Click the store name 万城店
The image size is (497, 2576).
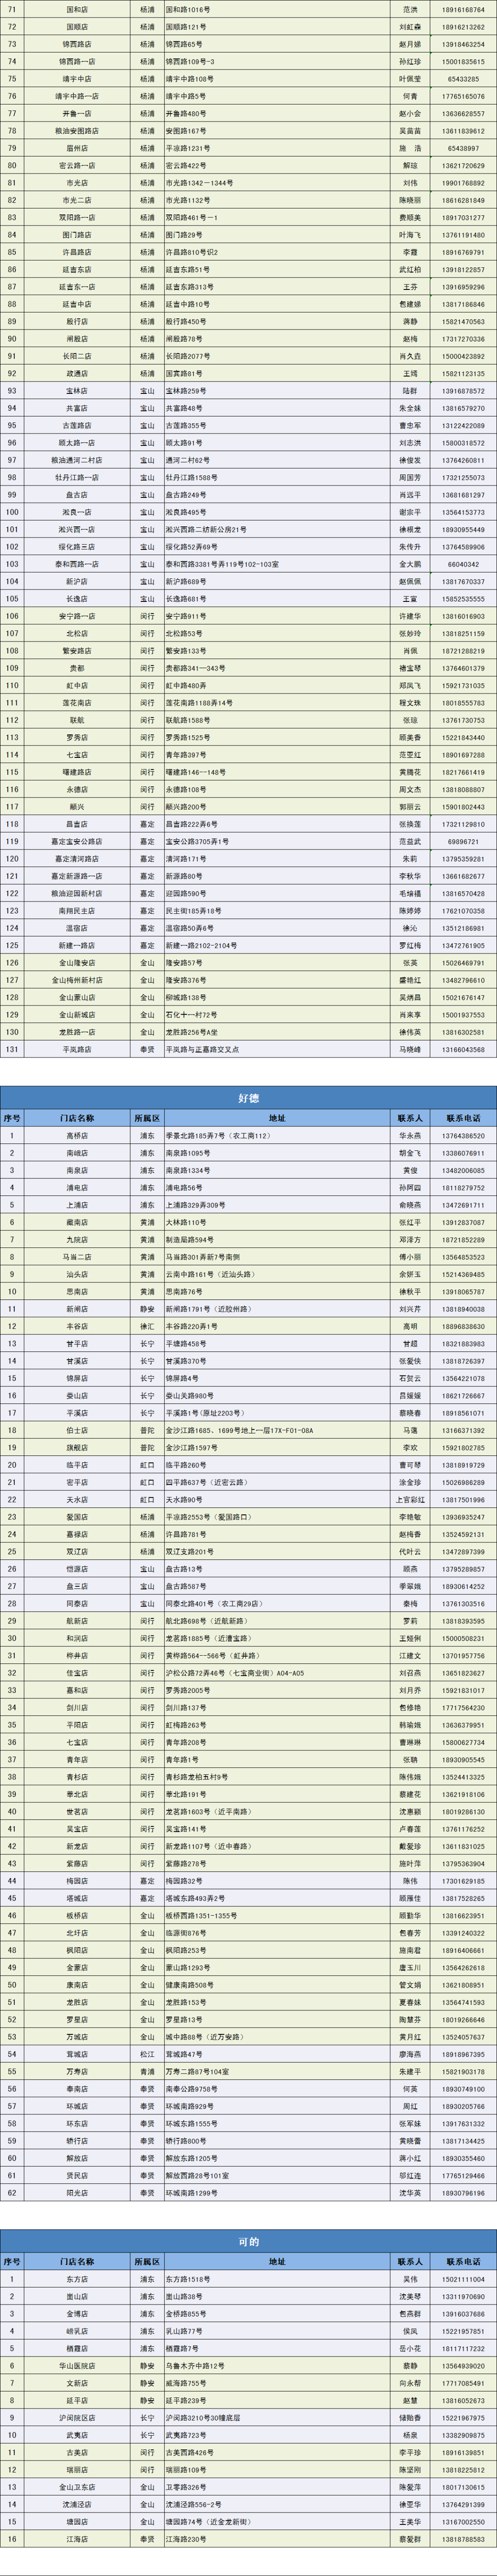pos(77,2037)
